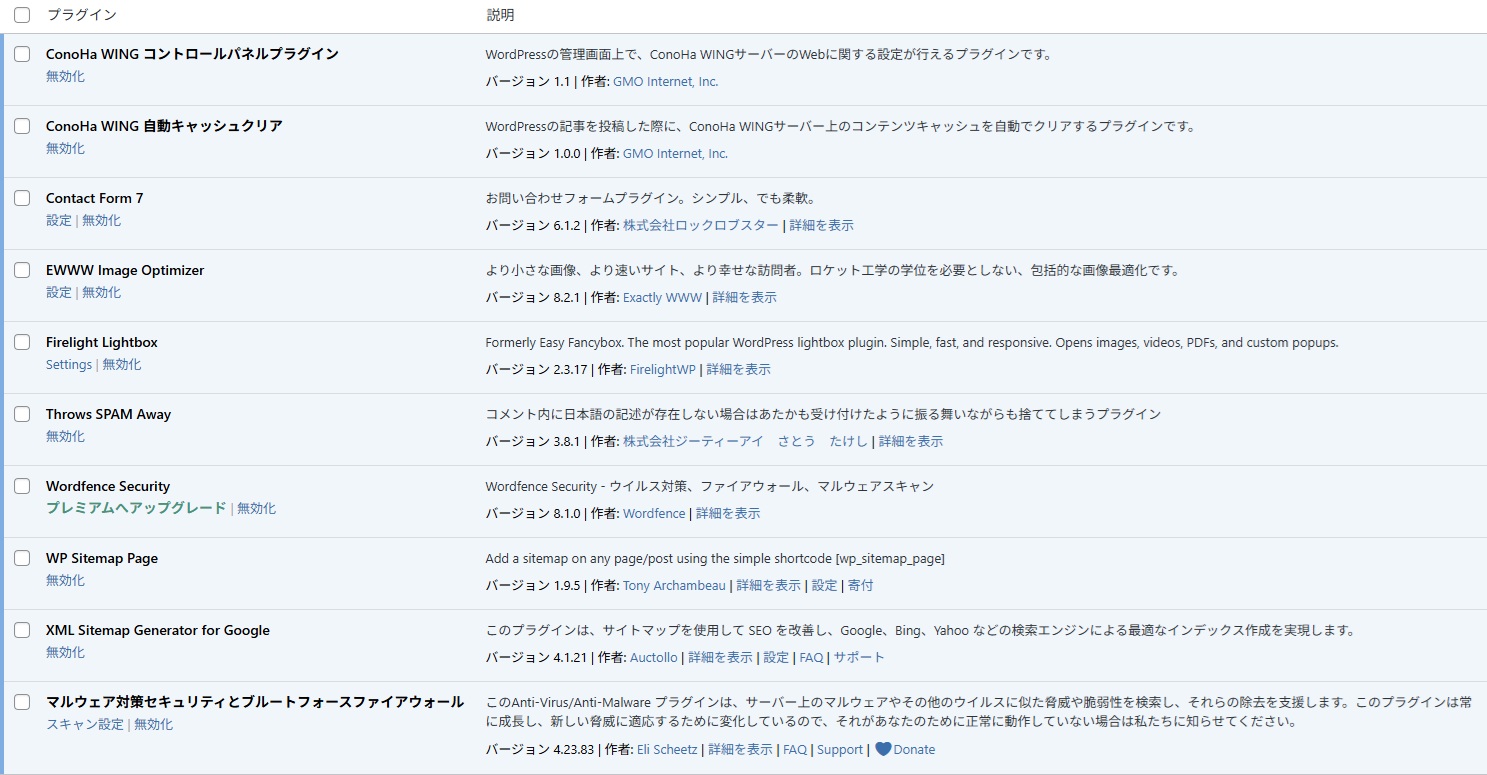This screenshot has height=775, width=1487.
Task: Deactivate ConoHa WING コントロールパネルプラグイン via 無効化
Action: (x=65, y=76)
